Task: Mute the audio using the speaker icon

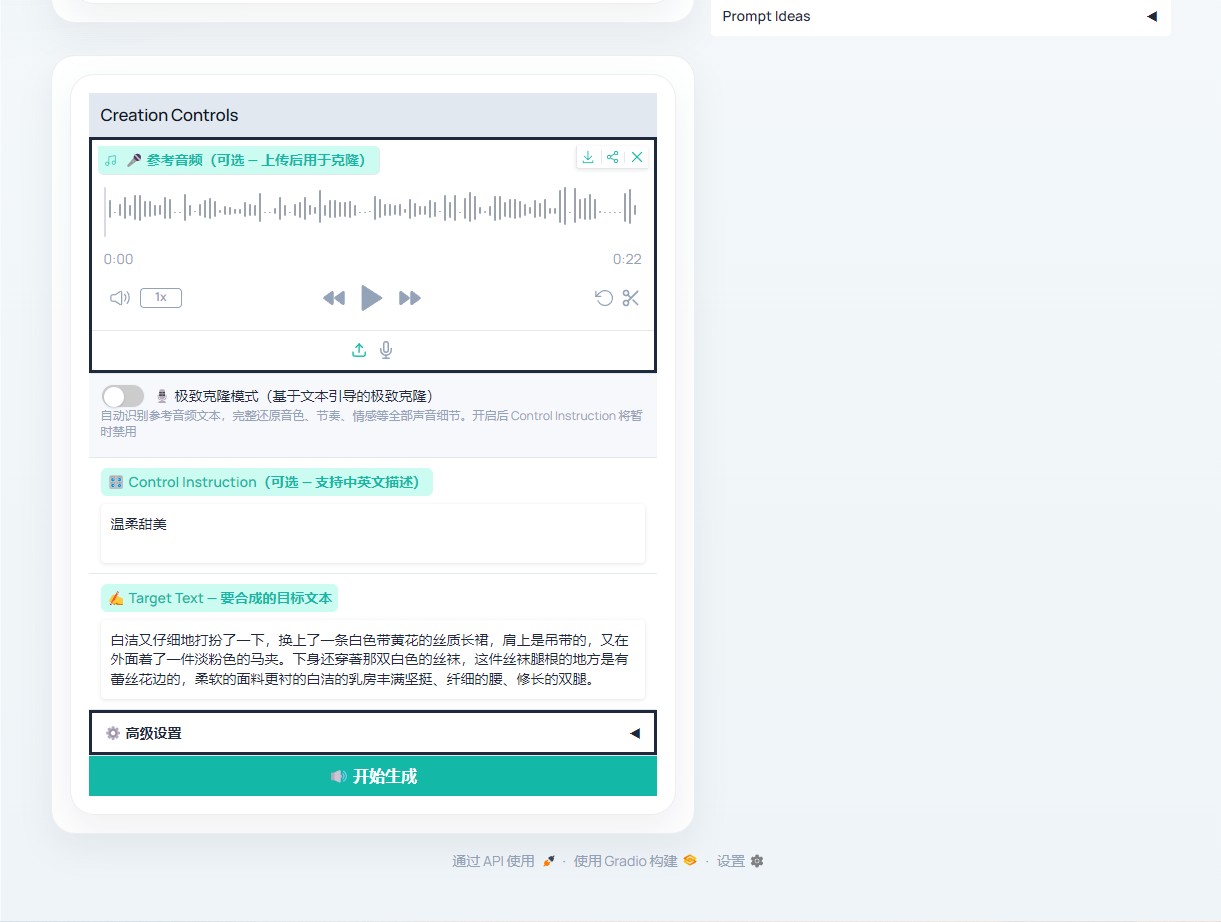Action: (x=120, y=298)
